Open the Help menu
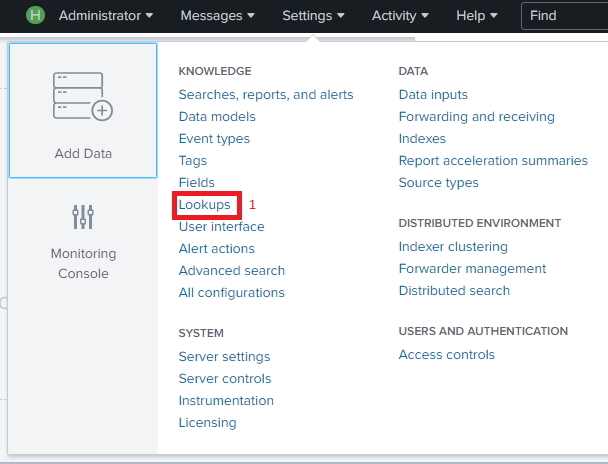The width and height of the screenshot is (608, 464). point(476,16)
